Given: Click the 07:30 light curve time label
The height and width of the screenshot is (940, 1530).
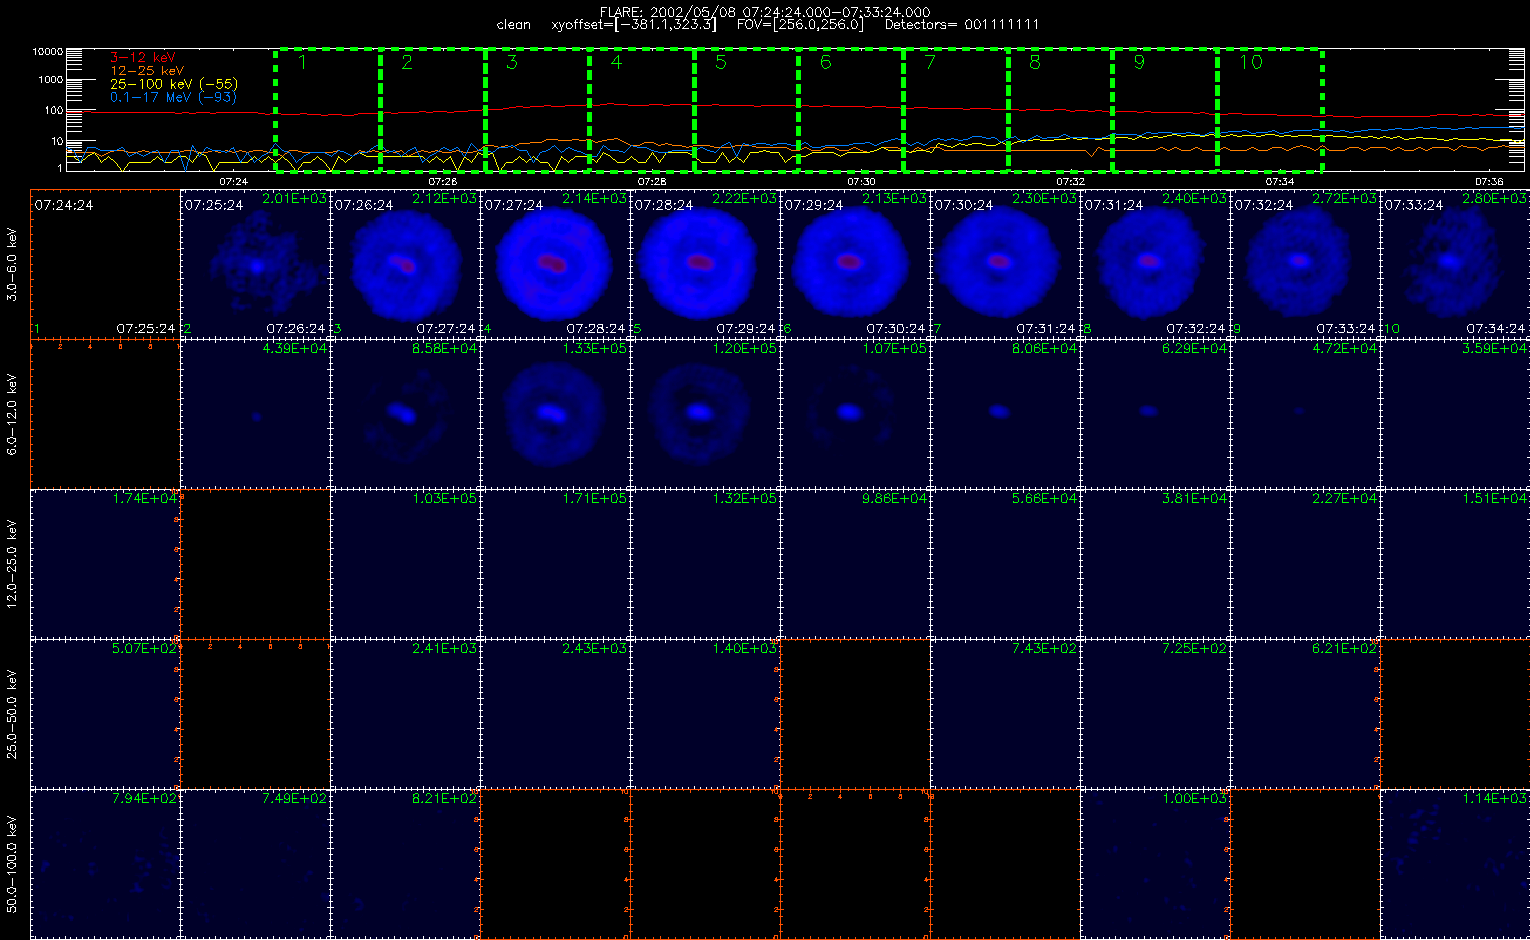Looking at the screenshot, I should [x=861, y=182].
